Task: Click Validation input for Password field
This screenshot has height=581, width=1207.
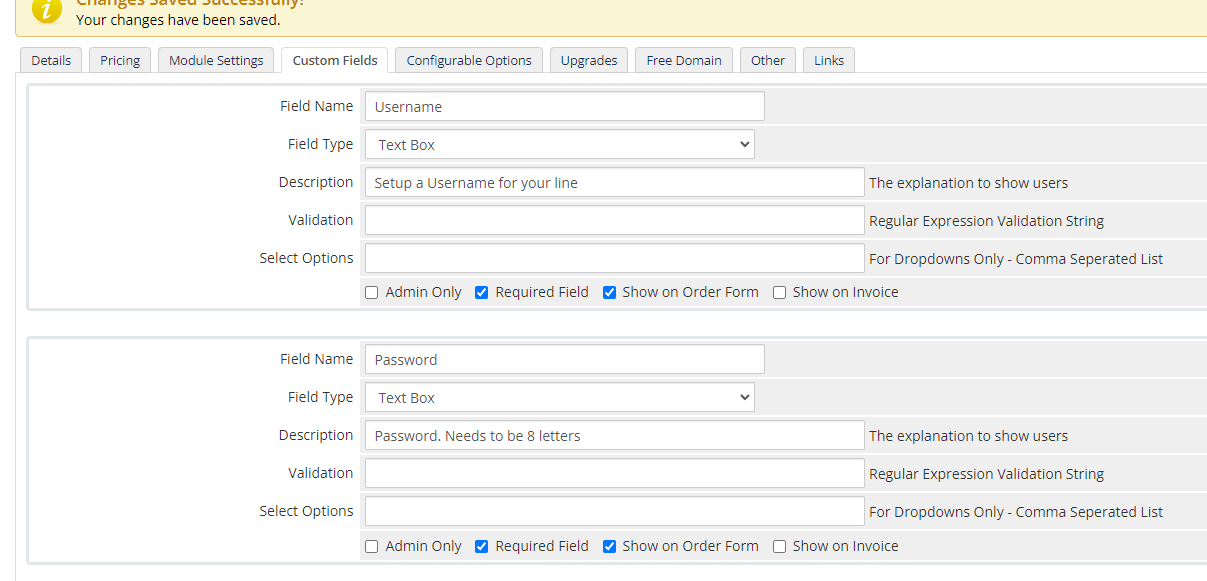Action: coord(614,474)
